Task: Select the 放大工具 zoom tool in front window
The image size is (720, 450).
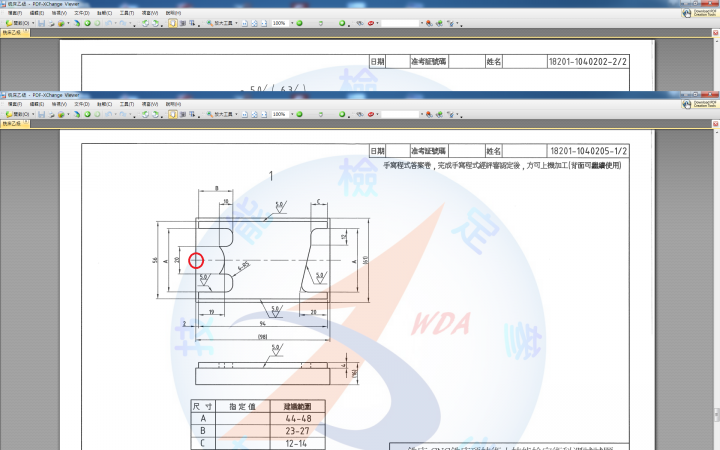Action: [x=219, y=114]
